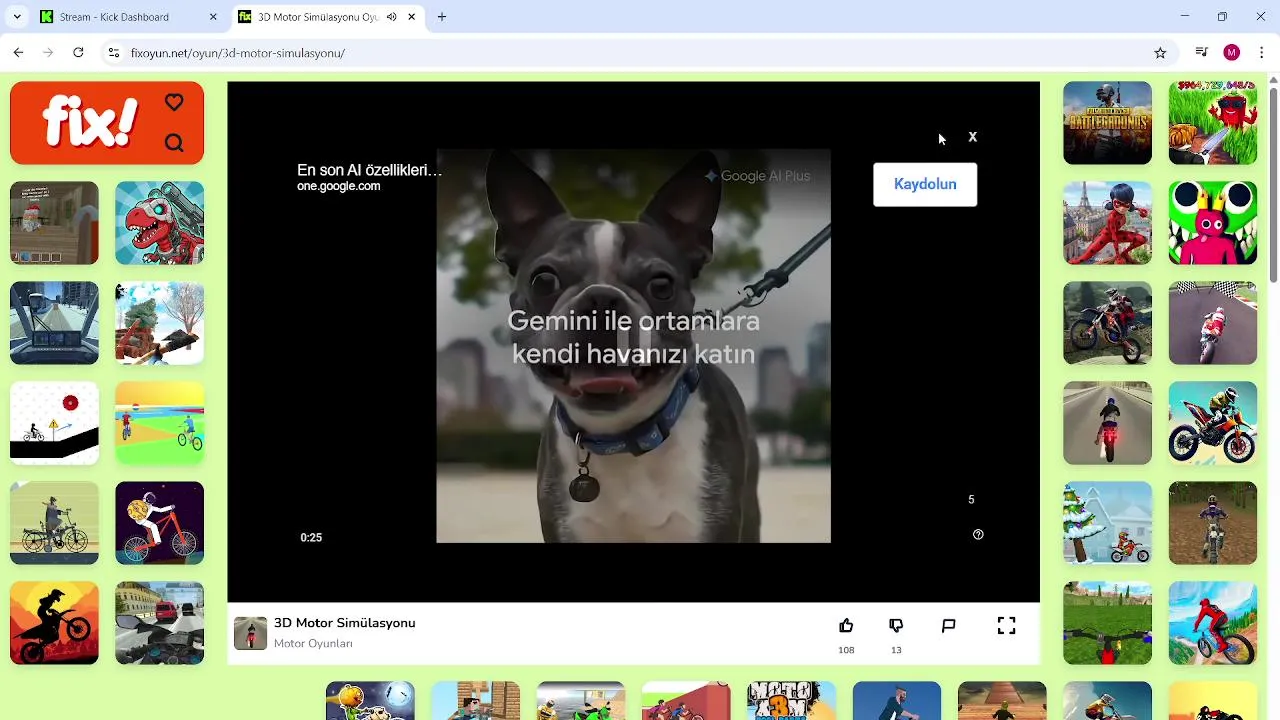
Task: Open the fix! site logo home link
Action: pos(90,123)
